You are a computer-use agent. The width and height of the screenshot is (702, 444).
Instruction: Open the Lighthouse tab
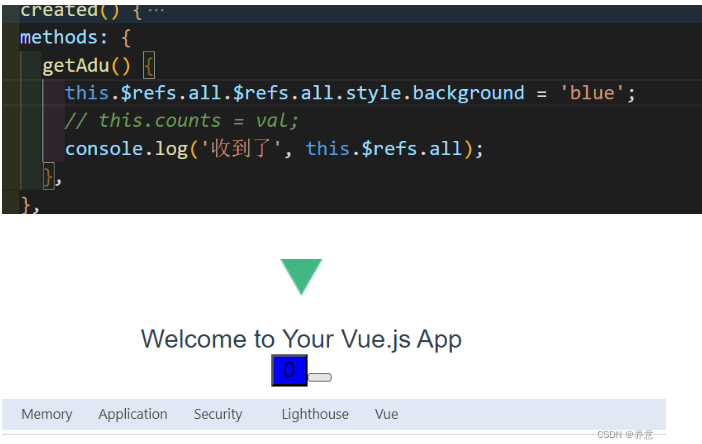(315, 414)
